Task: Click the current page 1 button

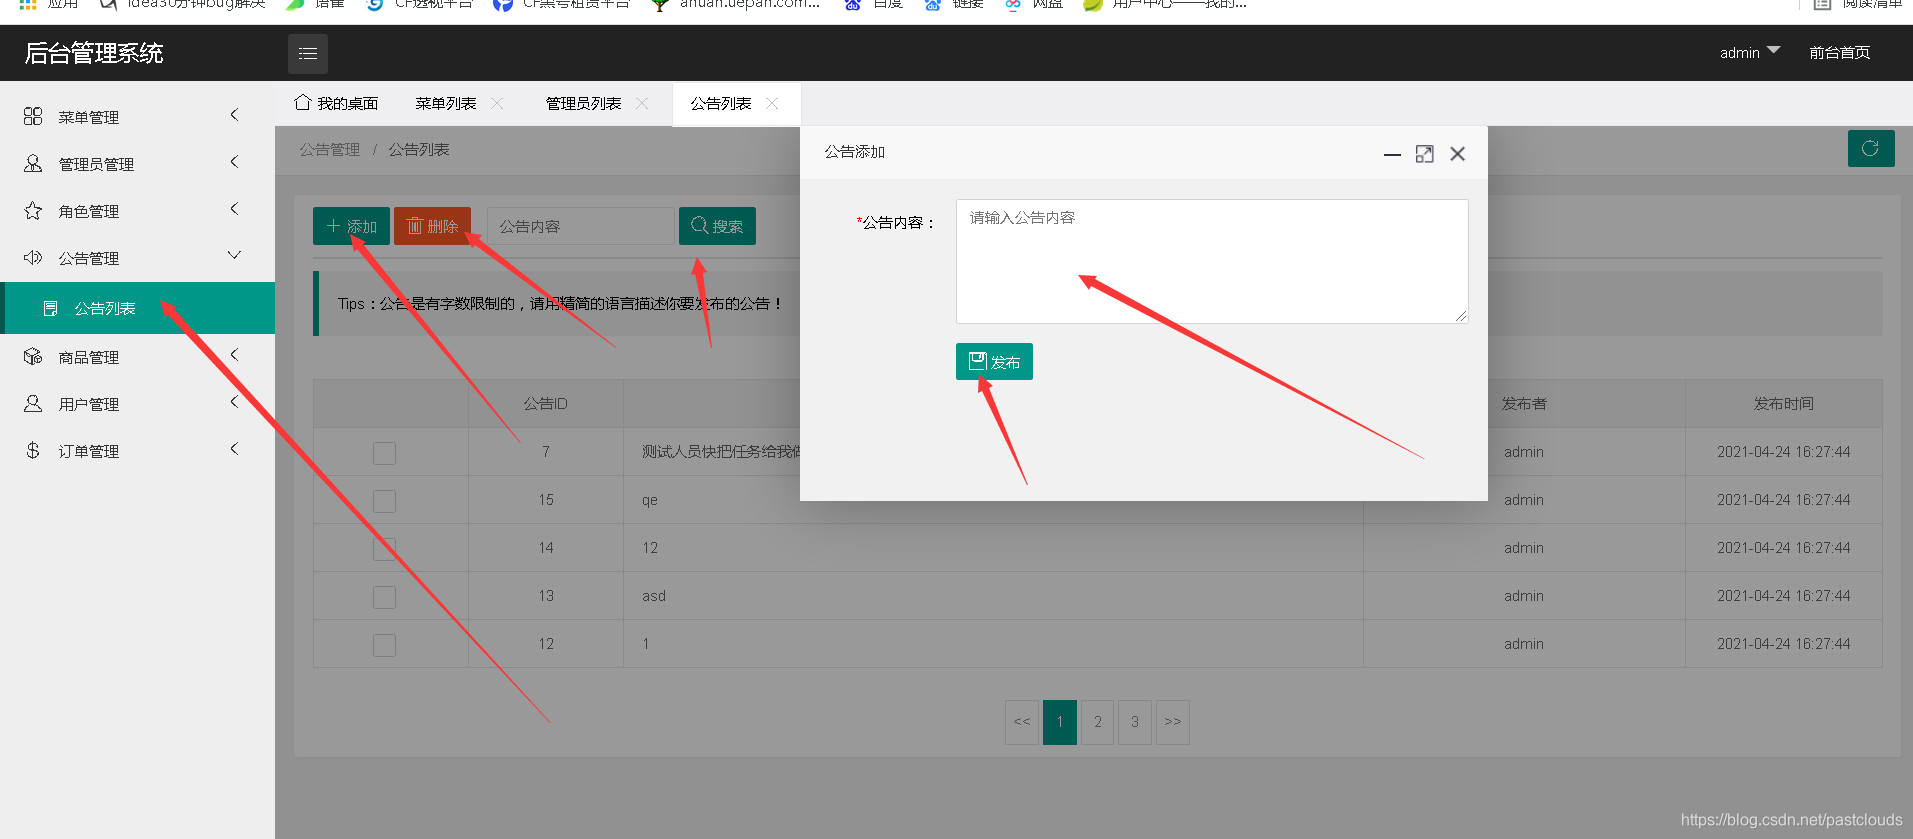Action: [1060, 722]
